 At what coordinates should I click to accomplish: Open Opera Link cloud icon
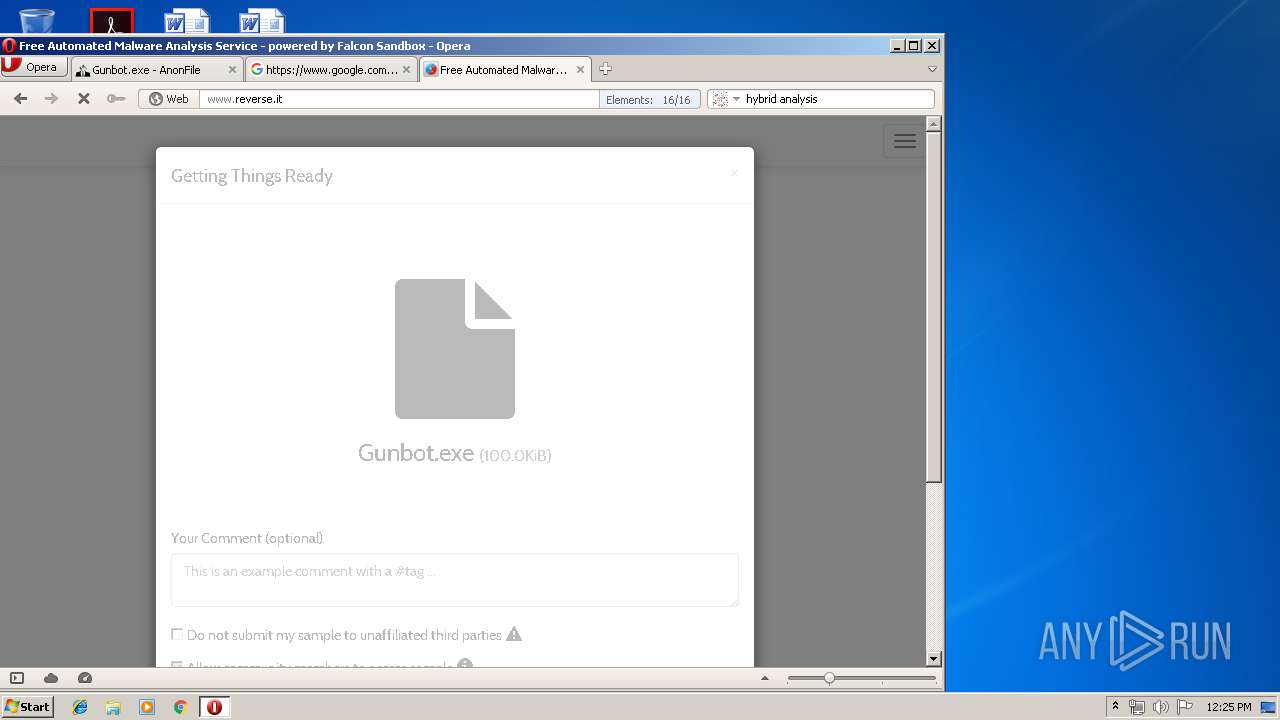51,678
